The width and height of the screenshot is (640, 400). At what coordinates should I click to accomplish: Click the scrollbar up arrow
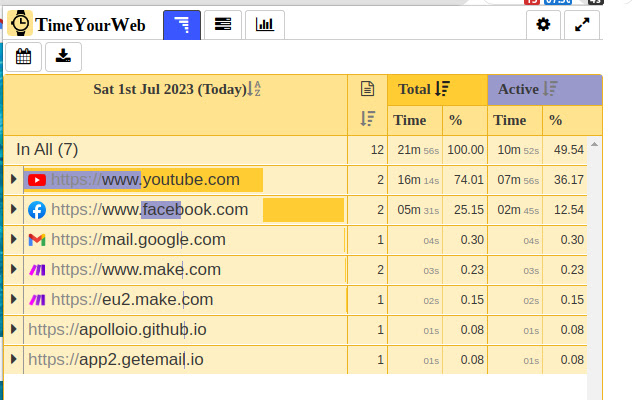tap(595, 145)
